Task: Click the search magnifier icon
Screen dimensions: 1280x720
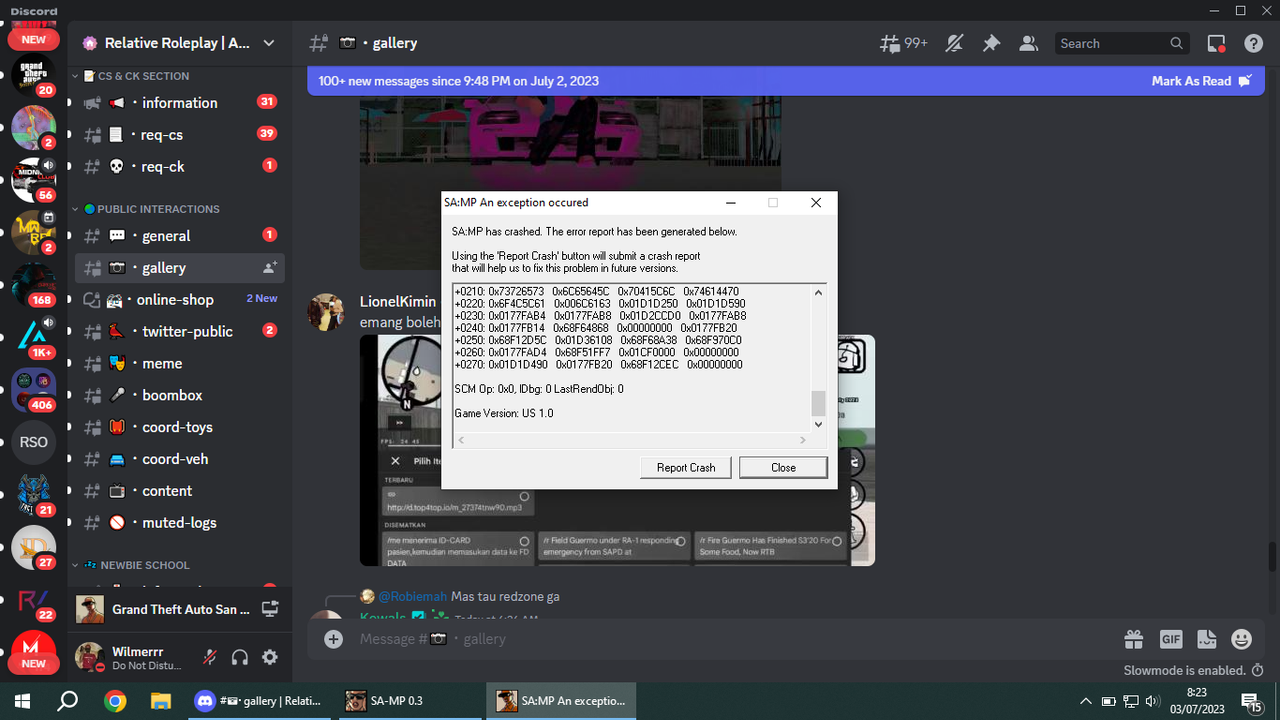Action: coord(1177,43)
